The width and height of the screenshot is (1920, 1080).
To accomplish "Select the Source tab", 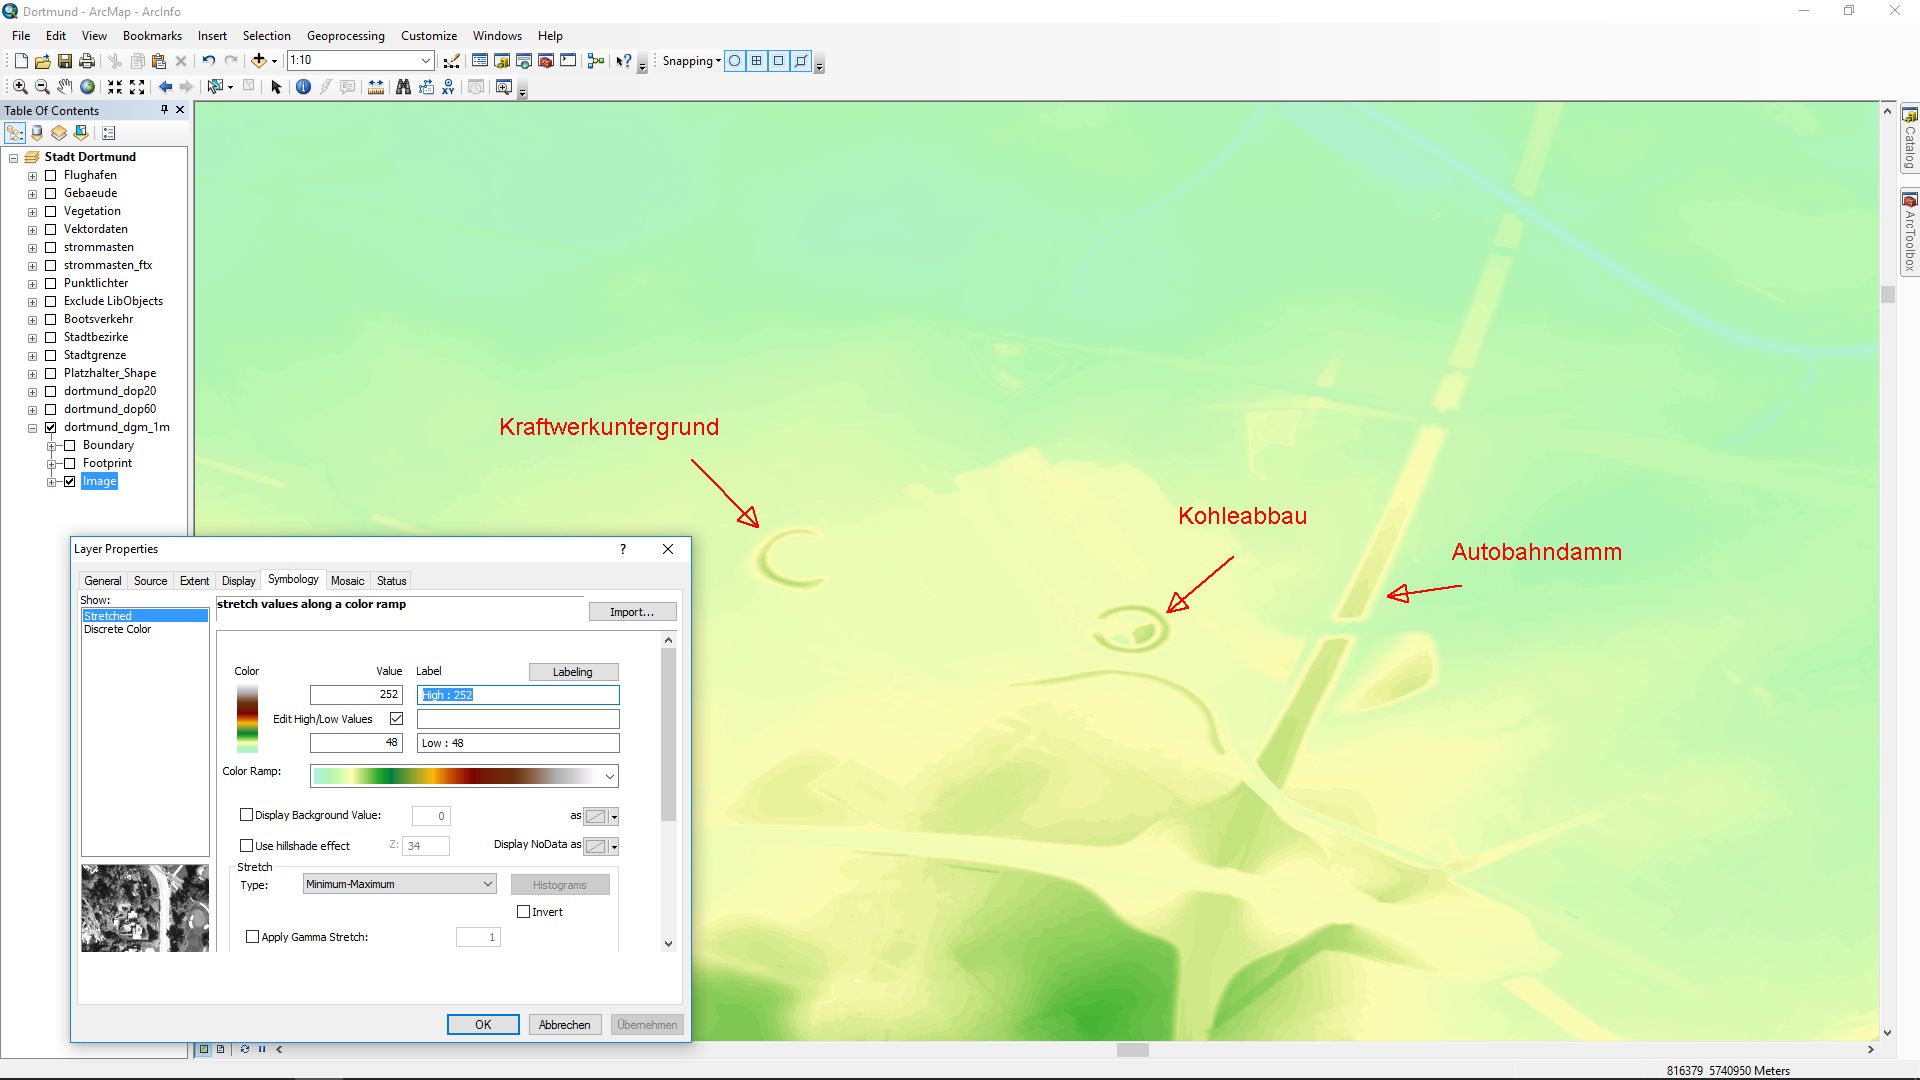I will click(149, 580).
